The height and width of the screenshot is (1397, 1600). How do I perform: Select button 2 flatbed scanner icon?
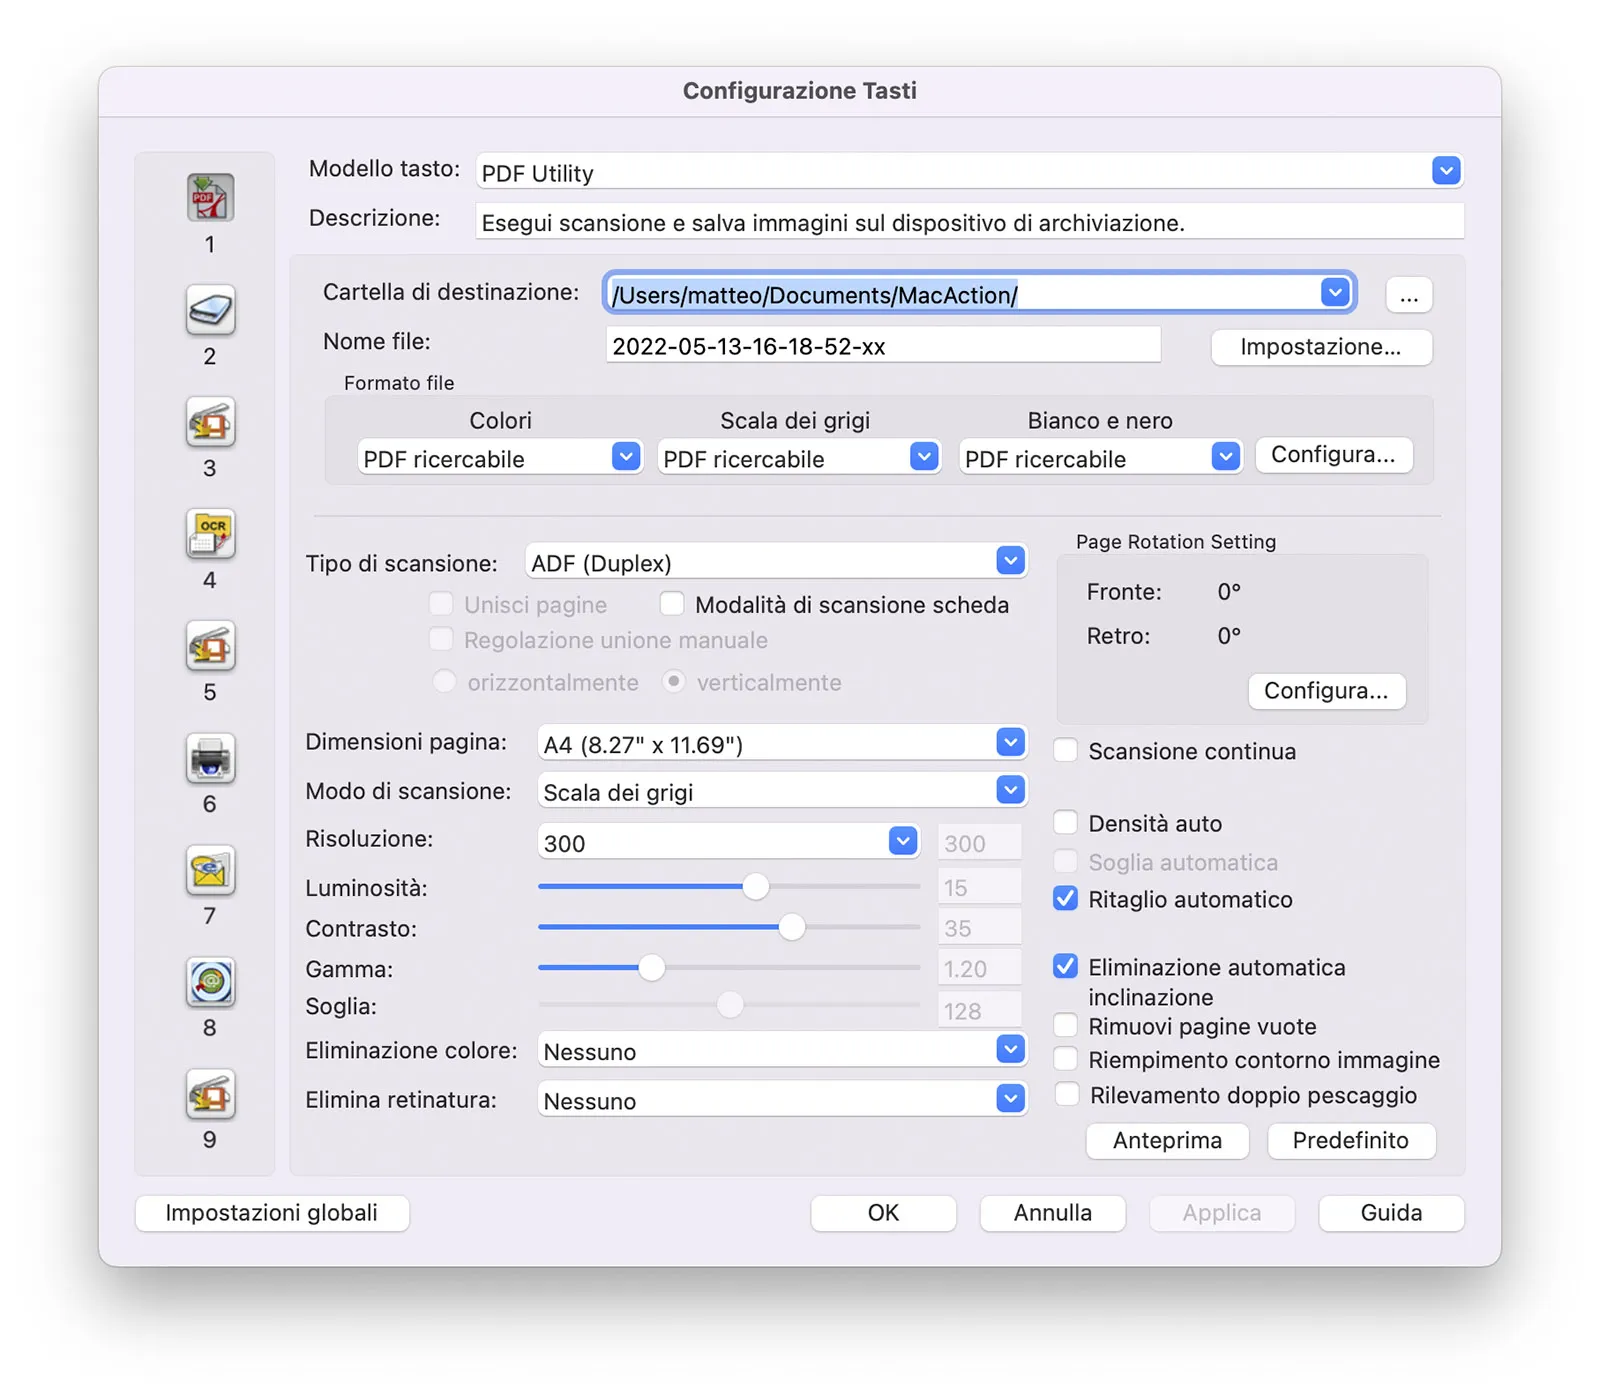click(210, 310)
